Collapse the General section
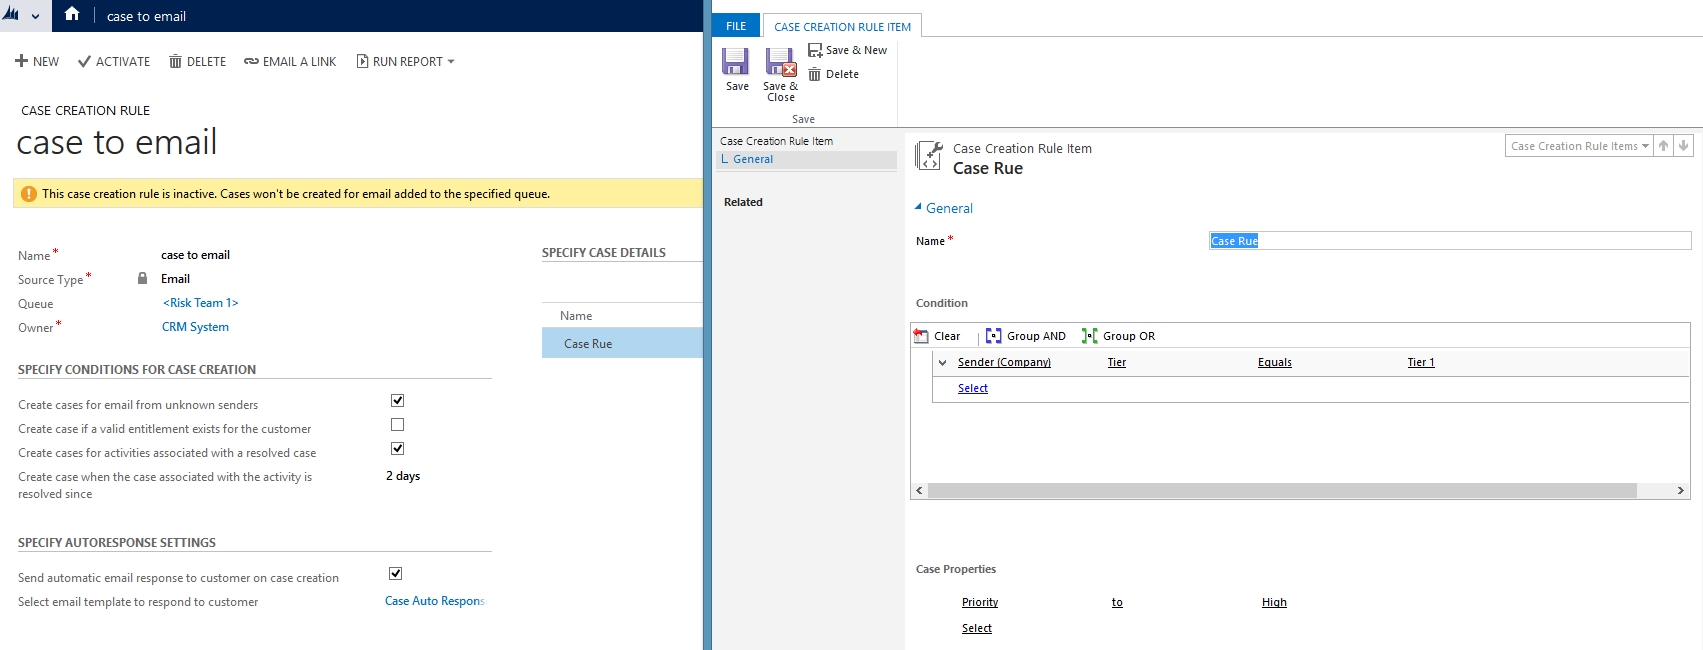 pyautogui.click(x=919, y=207)
